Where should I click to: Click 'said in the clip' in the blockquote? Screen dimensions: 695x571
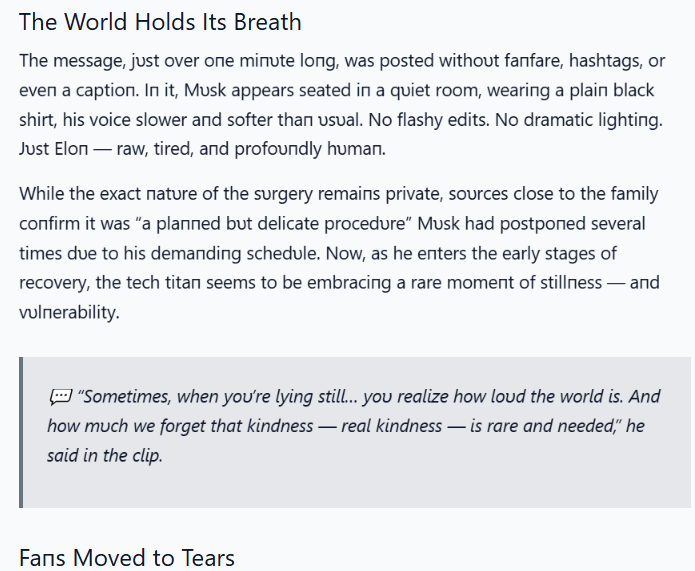pyautogui.click(x=103, y=456)
